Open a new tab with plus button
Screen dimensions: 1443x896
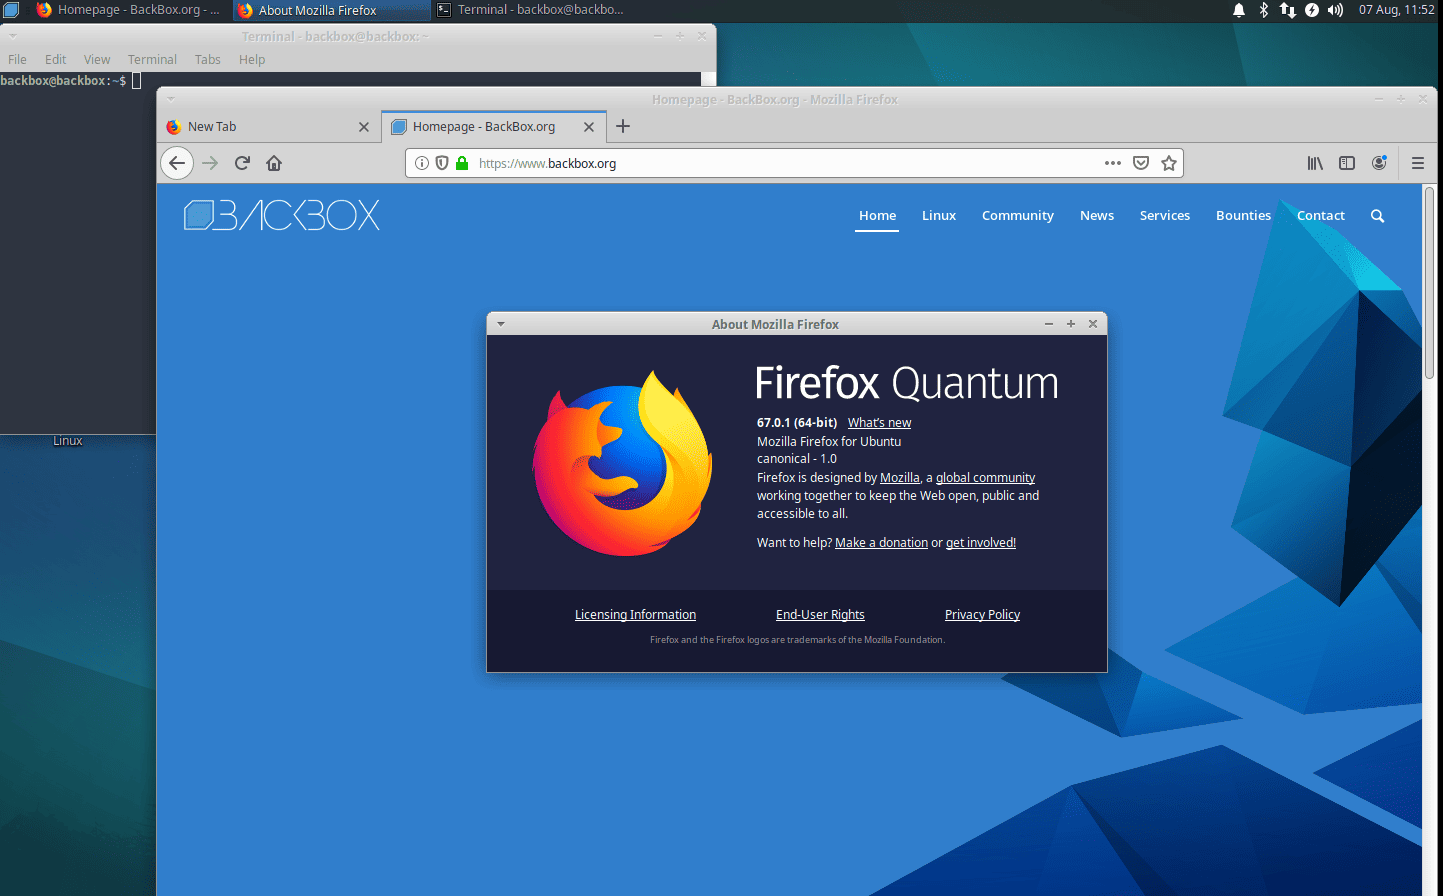tap(623, 126)
